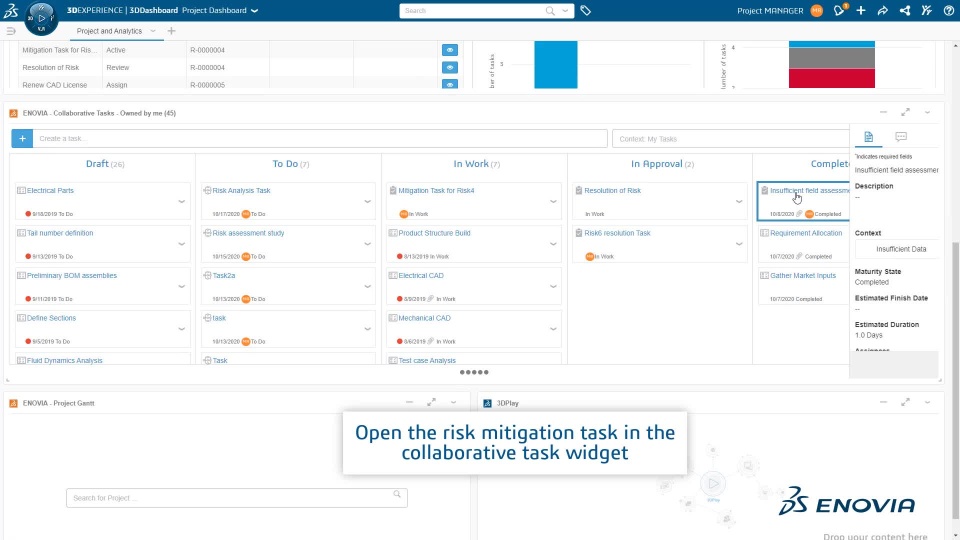Click the red segment of stacked bar
The width and height of the screenshot is (960, 540).
831,78
